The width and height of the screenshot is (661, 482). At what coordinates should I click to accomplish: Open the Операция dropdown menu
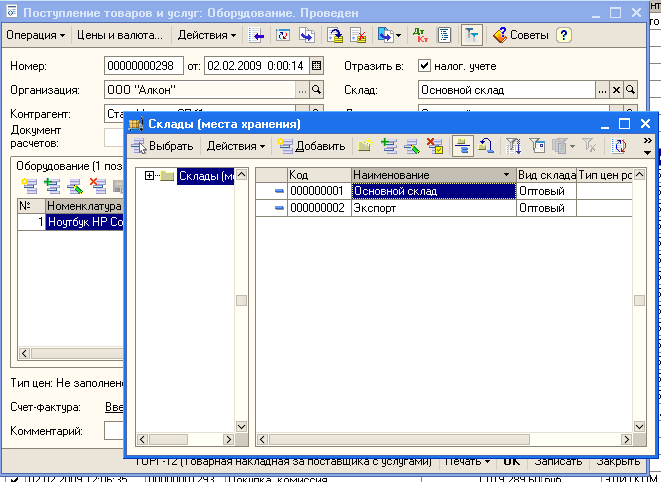tap(36, 35)
